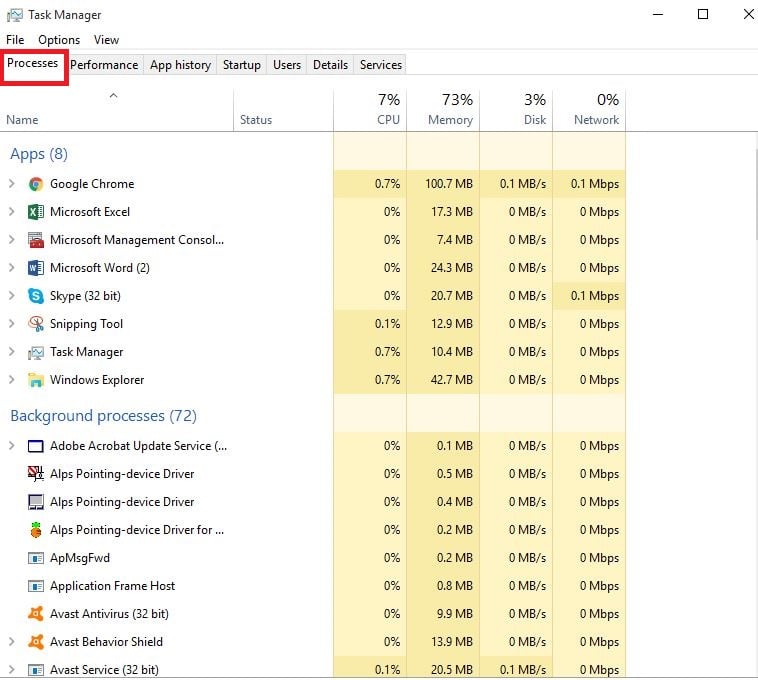This screenshot has width=758, height=680.
Task: Select the Google Chrome process name
Action: [92, 184]
